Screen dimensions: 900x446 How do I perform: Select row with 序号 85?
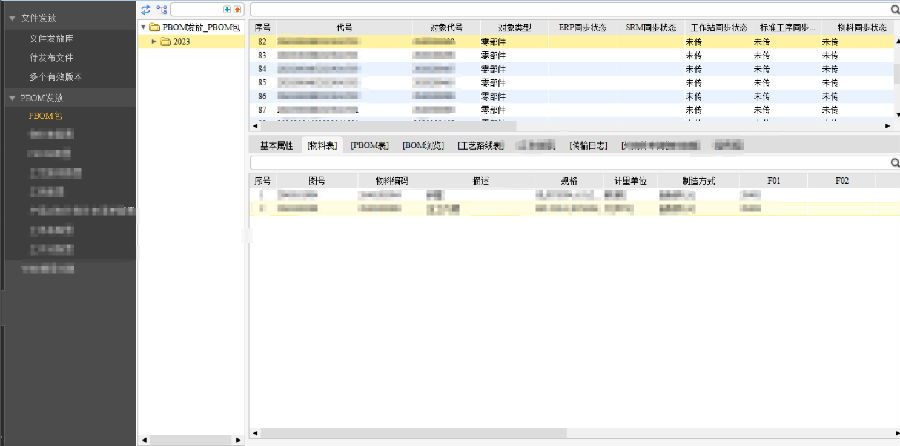pos(572,83)
